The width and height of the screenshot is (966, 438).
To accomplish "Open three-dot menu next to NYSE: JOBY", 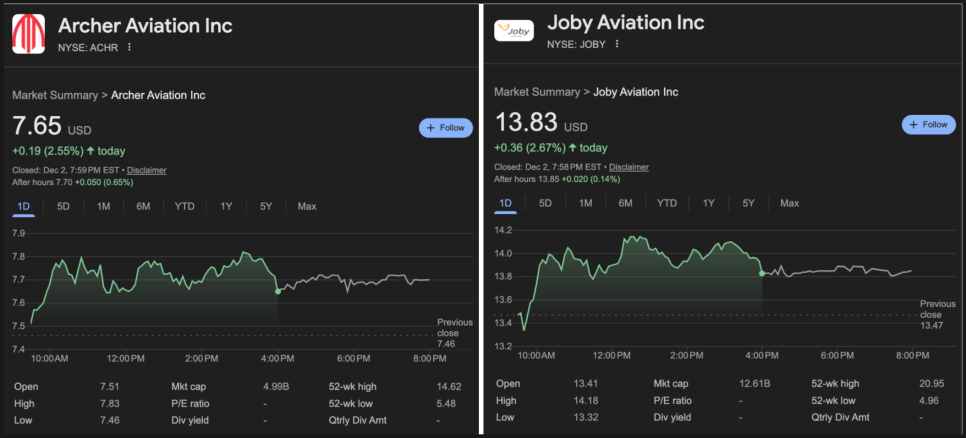I will click(x=617, y=44).
